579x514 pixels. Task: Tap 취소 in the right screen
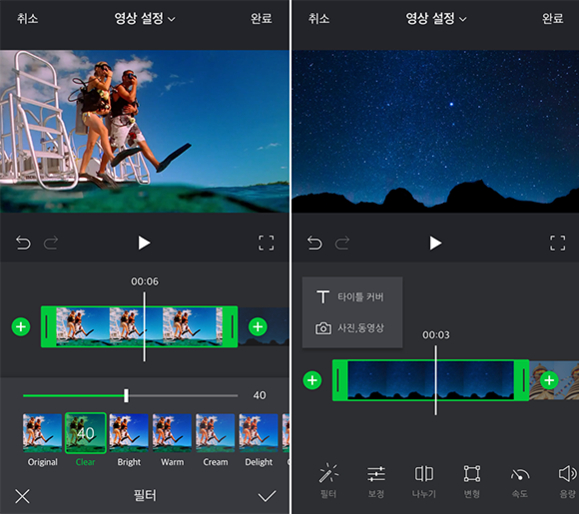[319, 18]
